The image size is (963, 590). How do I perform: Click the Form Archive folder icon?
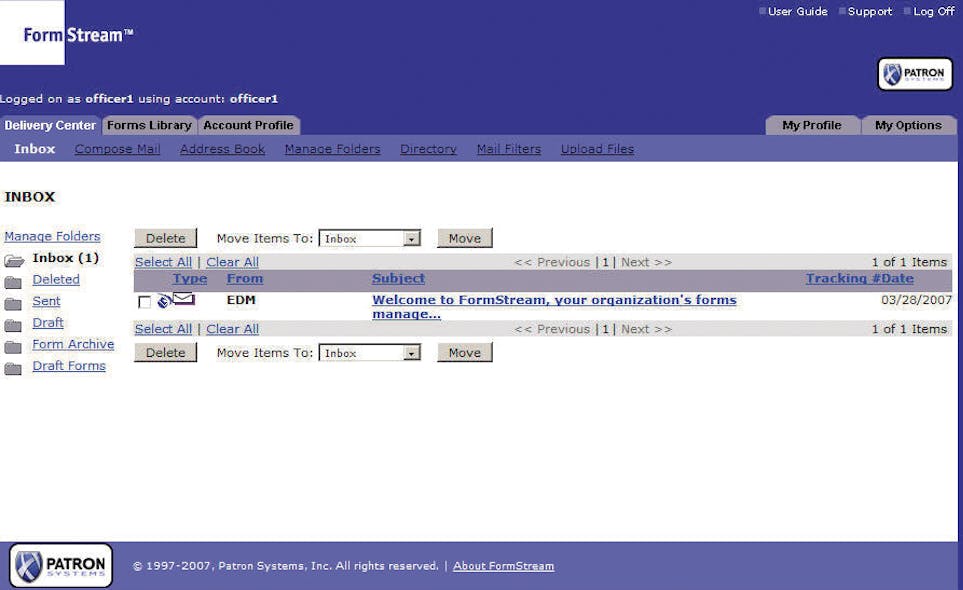[x=13, y=347]
